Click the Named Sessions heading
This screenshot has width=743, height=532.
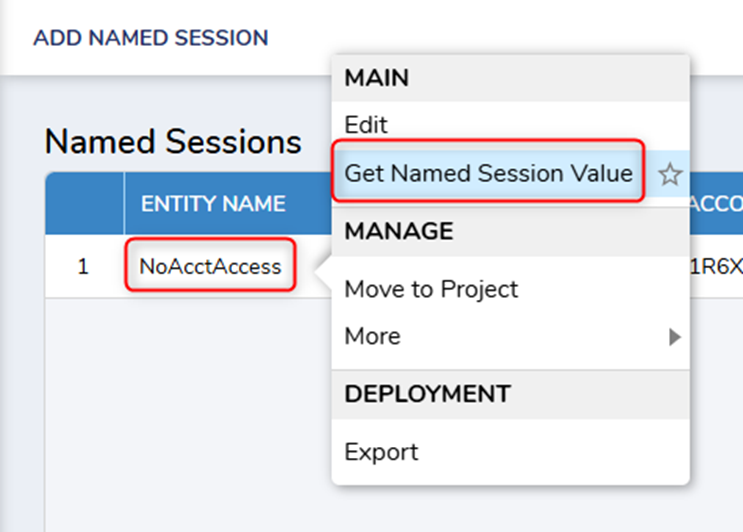(173, 142)
